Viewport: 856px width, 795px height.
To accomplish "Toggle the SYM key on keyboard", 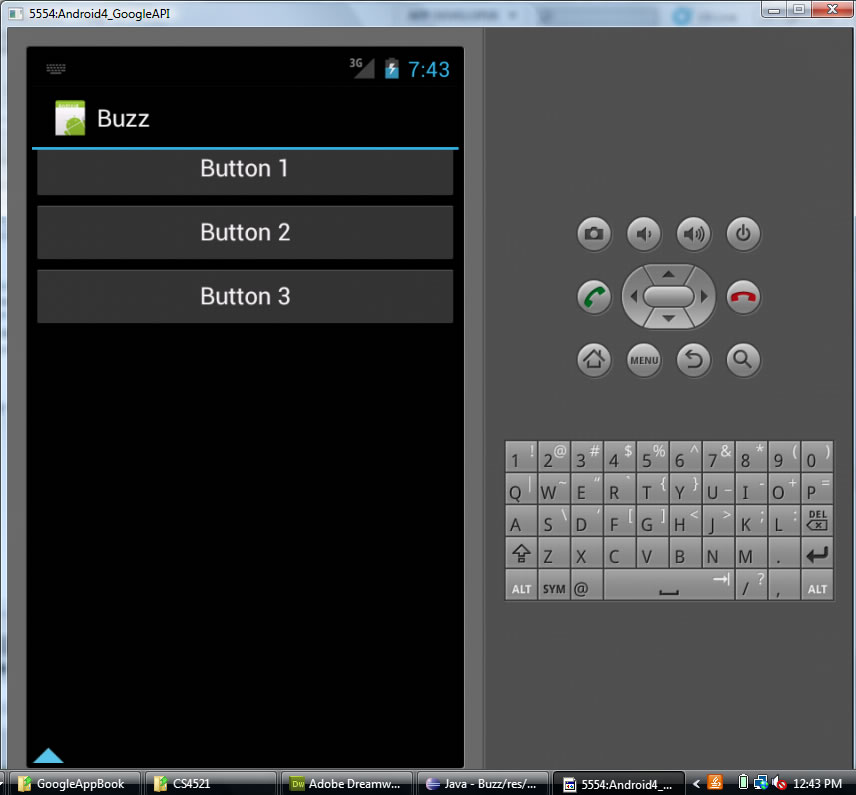I will [x=553, y=588].
